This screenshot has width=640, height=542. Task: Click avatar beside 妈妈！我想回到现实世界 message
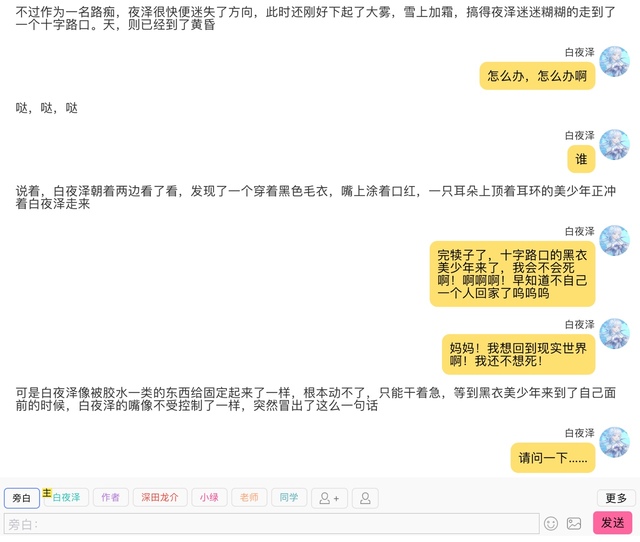pos(614,333)
